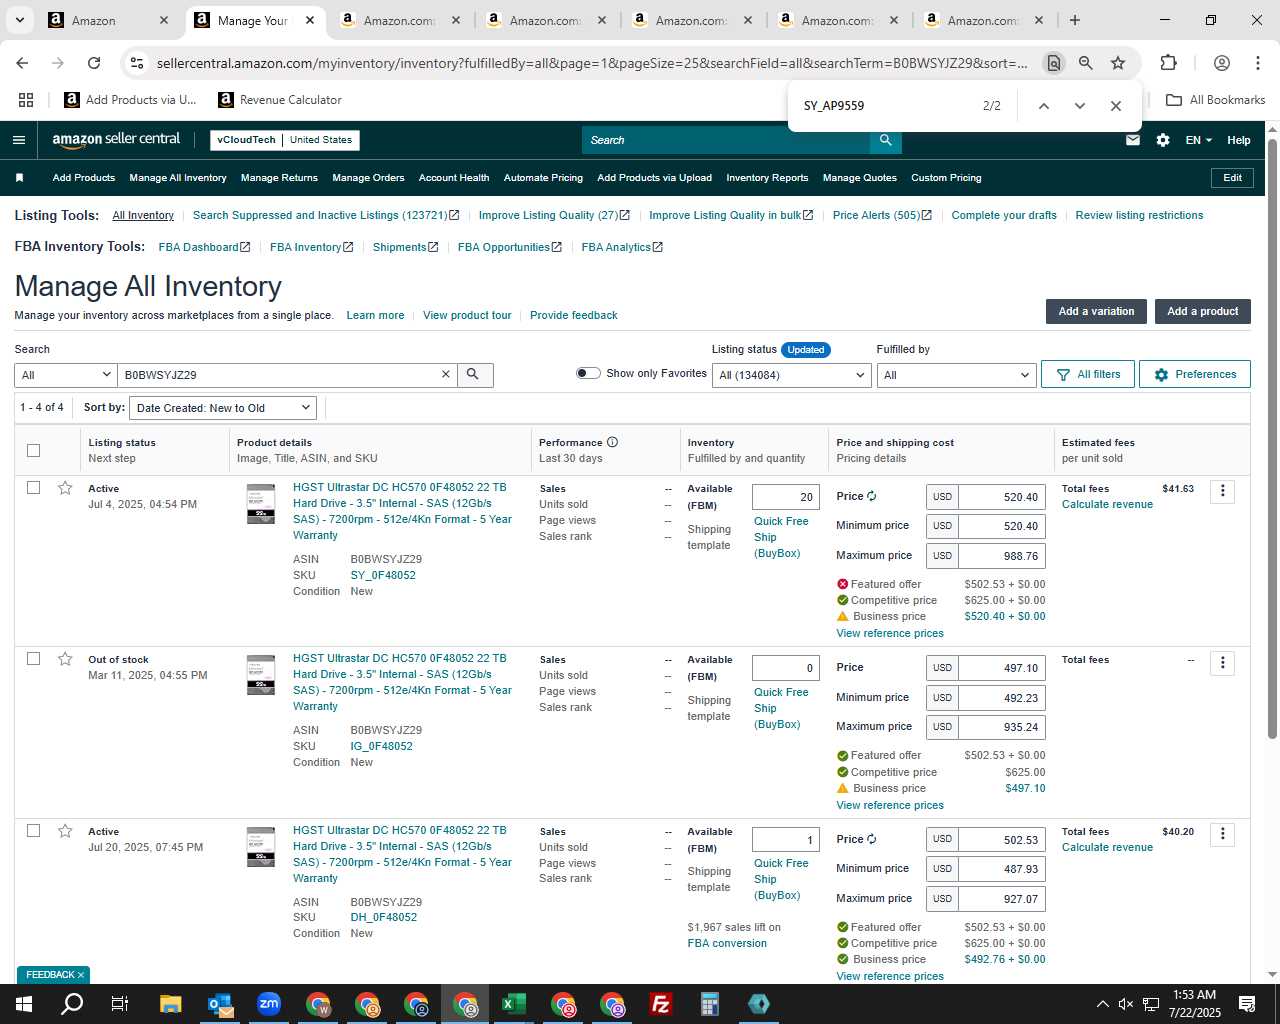Clear the B0BWSYJZ29 search term
The width and height of the screenshot is (1280, 1024).
(x=446, y=374)
